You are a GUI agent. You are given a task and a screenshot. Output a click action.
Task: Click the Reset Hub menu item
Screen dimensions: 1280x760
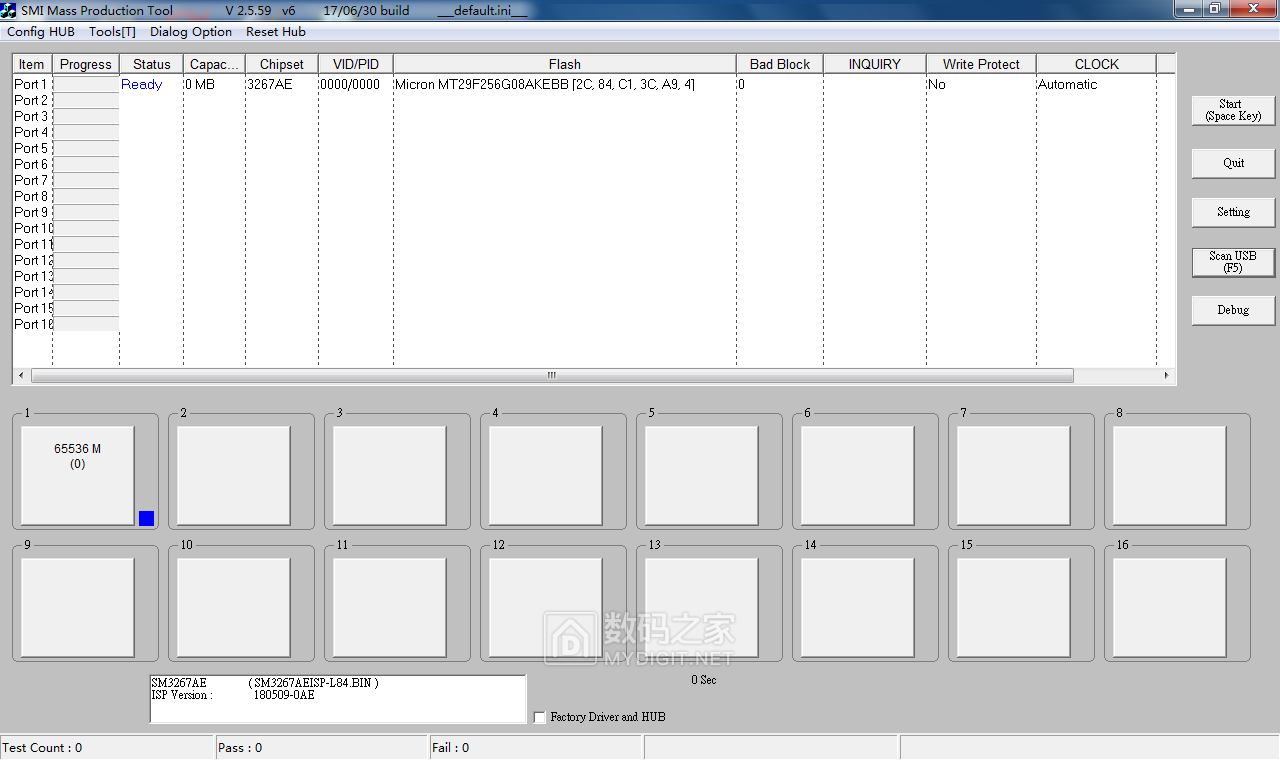tap(276, 32)
